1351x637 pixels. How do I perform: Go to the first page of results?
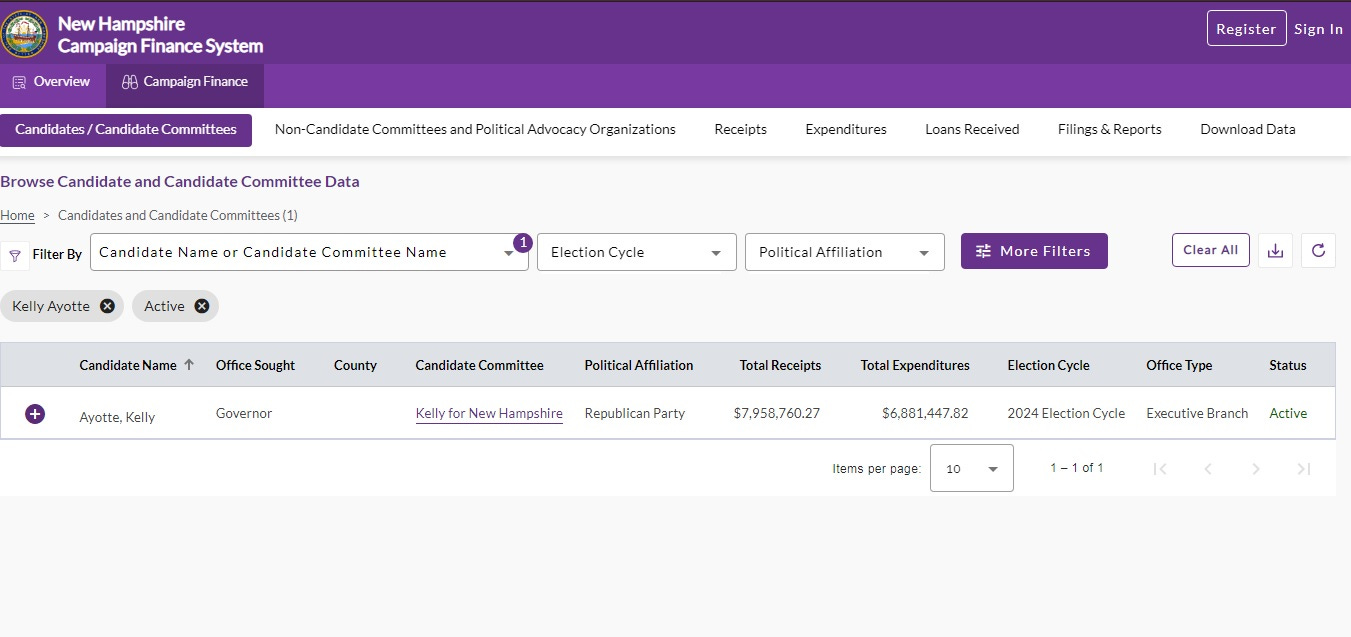1160,468
